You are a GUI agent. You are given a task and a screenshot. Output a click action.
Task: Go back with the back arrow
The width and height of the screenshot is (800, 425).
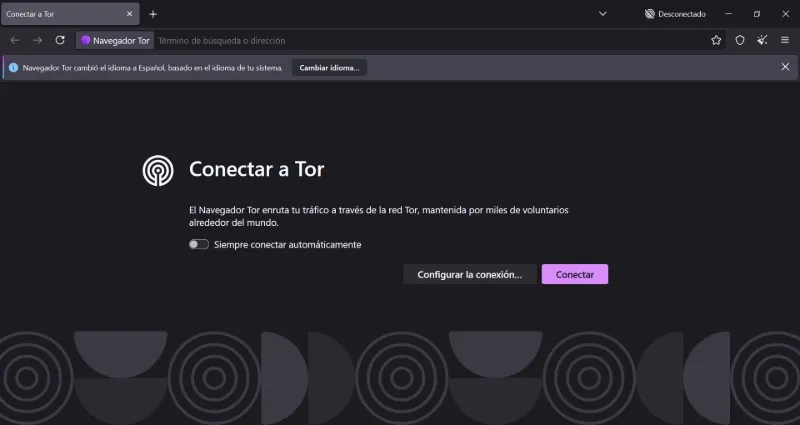15,40
